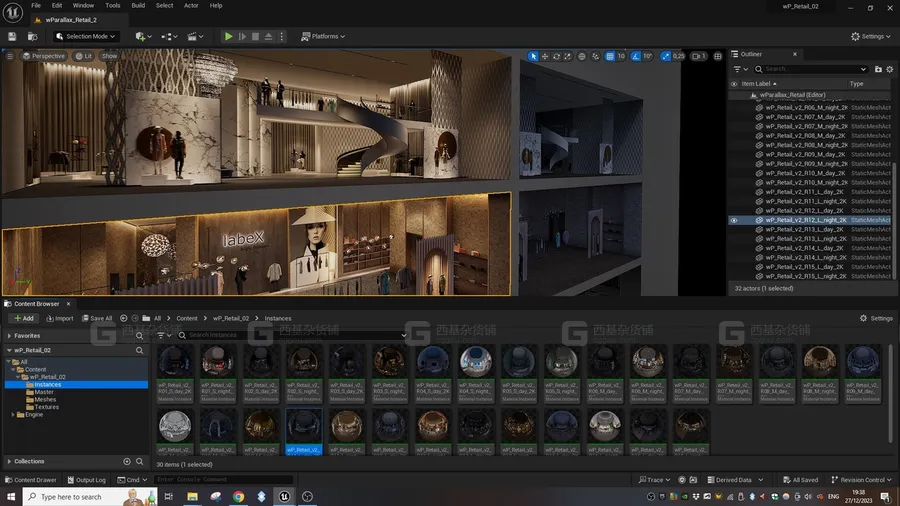
Task: Click the Outliner new folder icon
Action: click(x=878, y=69)
